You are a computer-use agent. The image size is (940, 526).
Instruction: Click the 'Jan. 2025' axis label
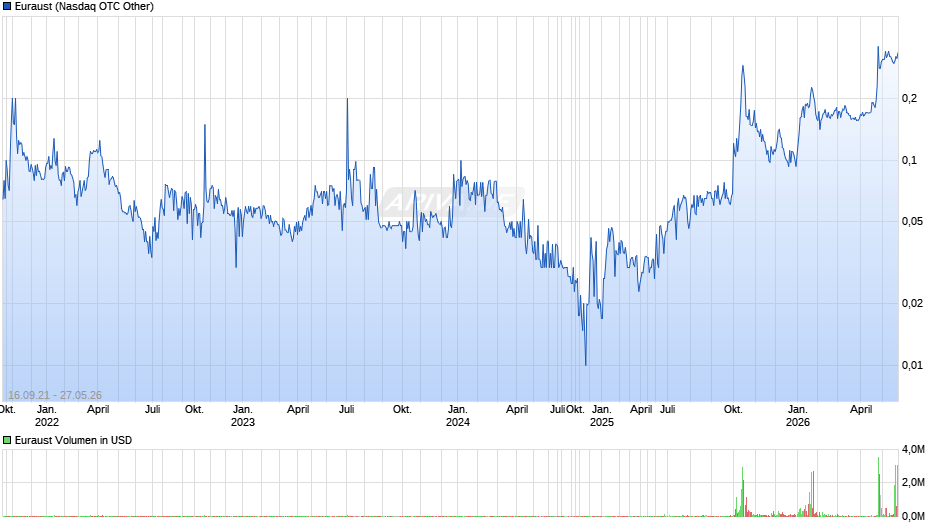tap(602, 416)
